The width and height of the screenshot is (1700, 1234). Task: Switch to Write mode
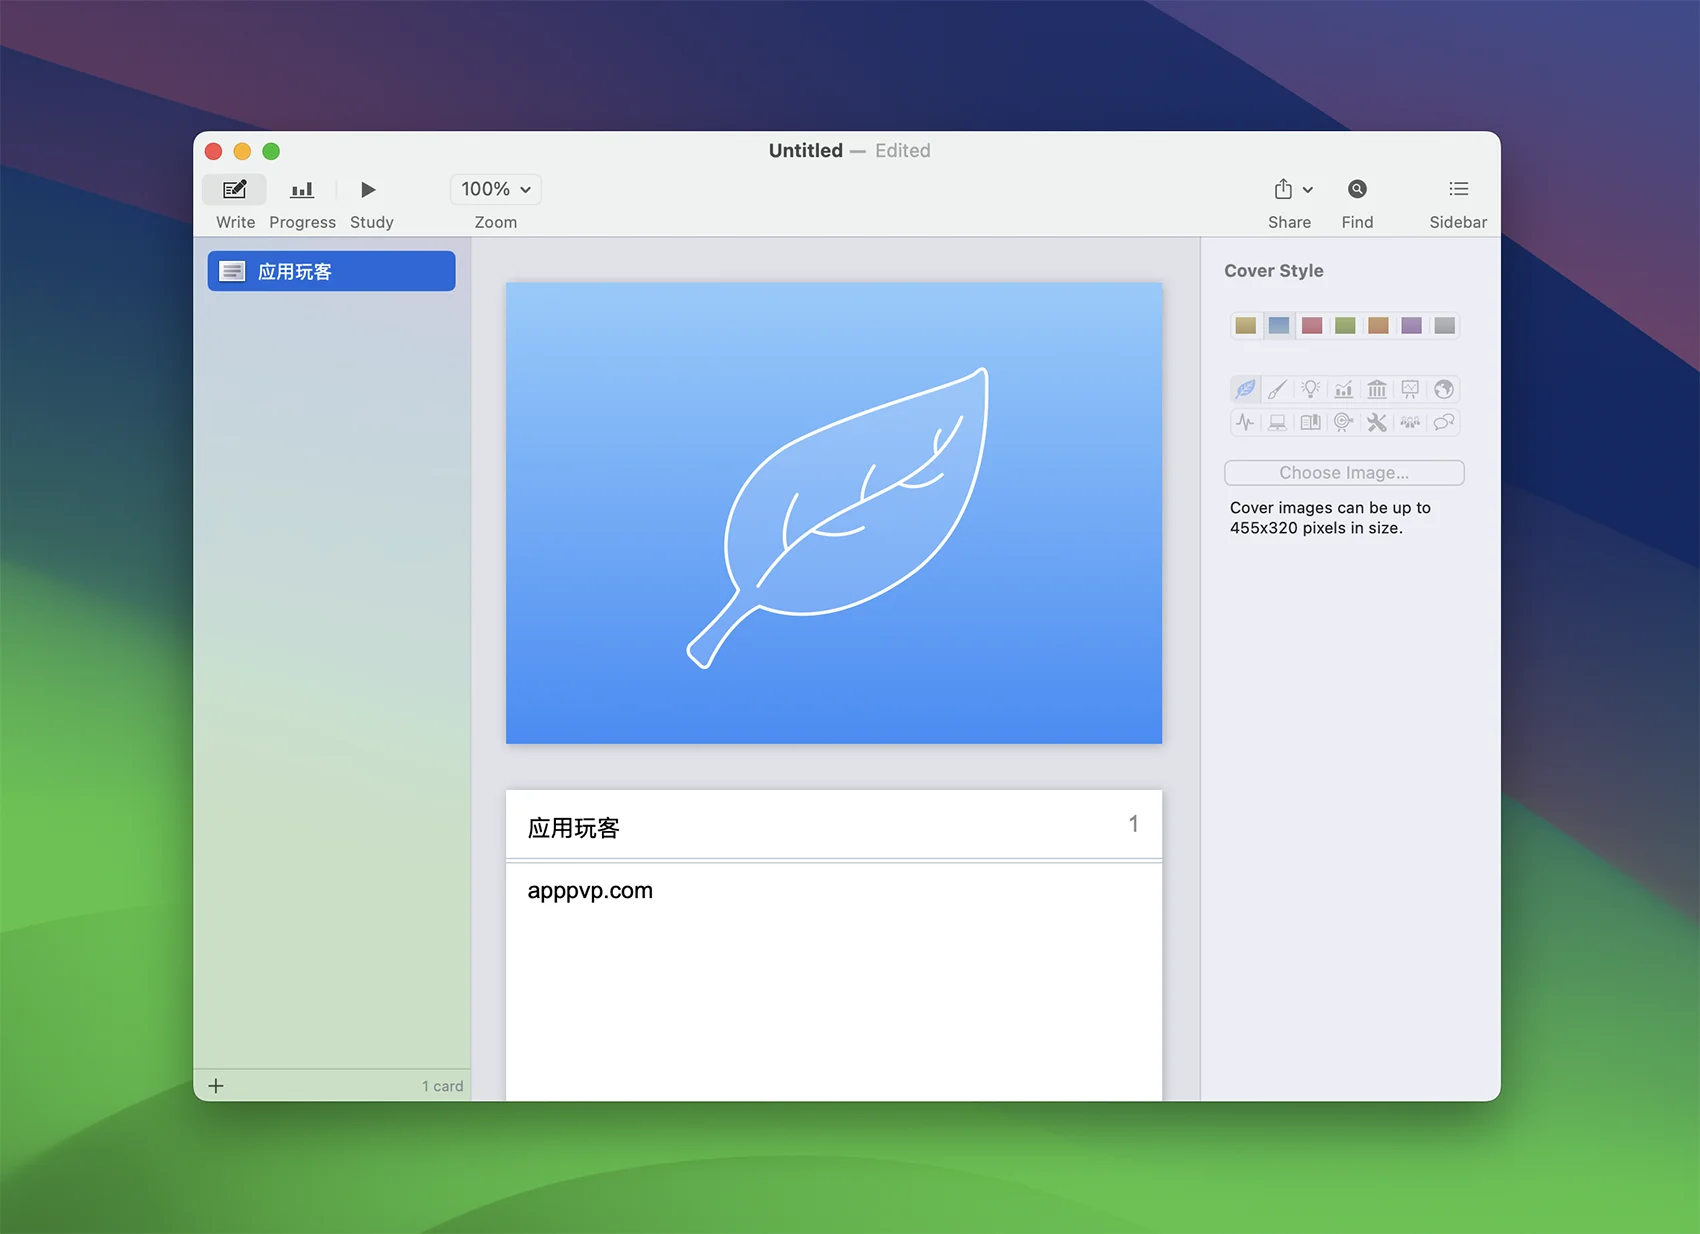(x=235, y=189)
